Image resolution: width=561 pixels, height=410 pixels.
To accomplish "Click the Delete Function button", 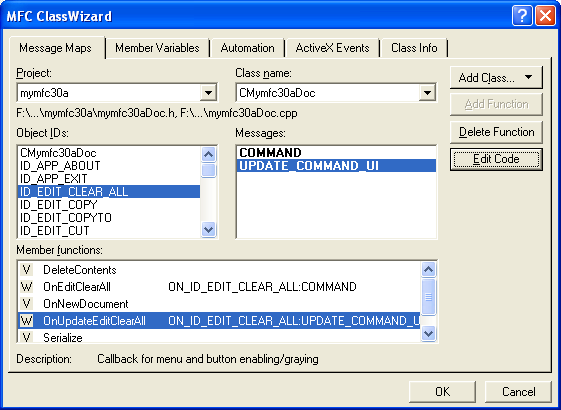I will point(496,132).
